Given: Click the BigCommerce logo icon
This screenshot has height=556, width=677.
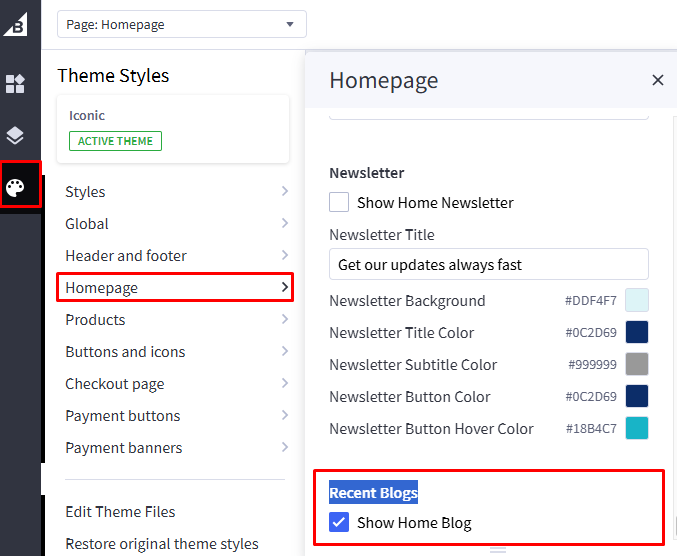Looking at the screenshot, I should 15,24.
